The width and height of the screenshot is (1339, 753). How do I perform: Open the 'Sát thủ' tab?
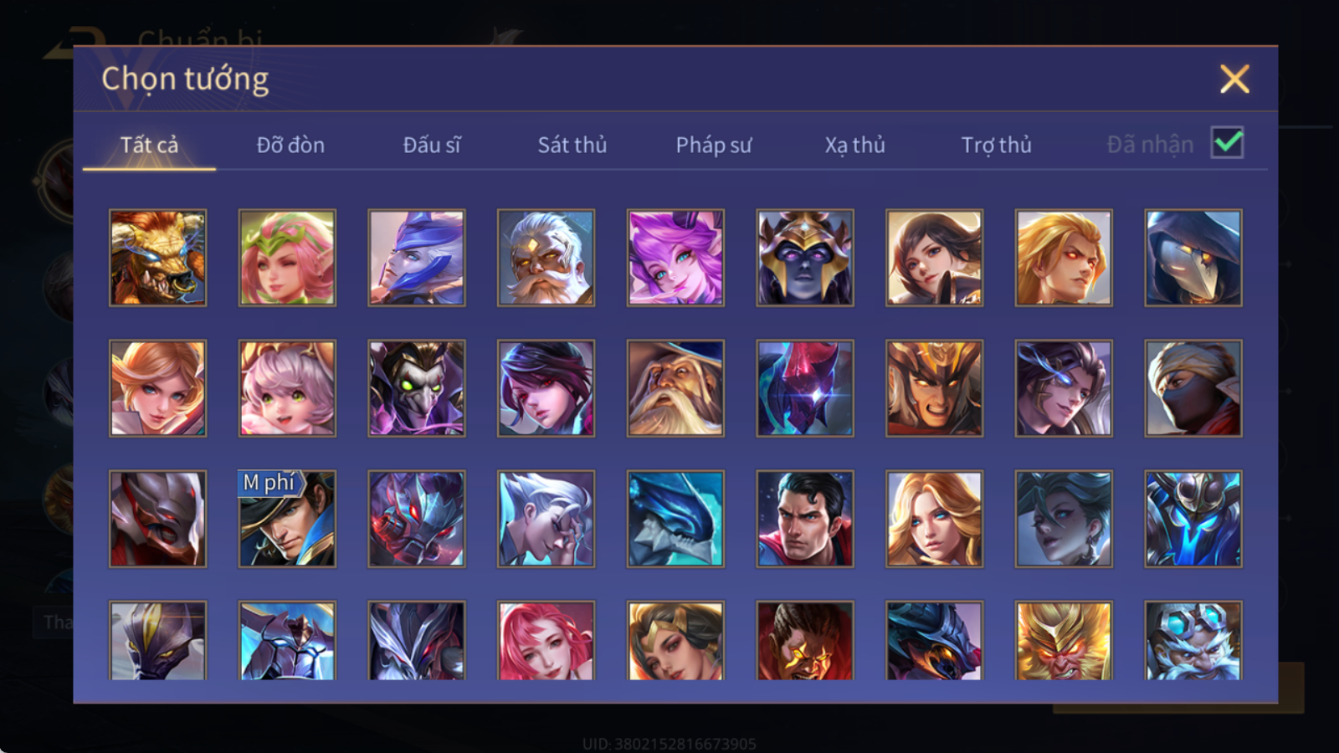(x=572, y=145)
